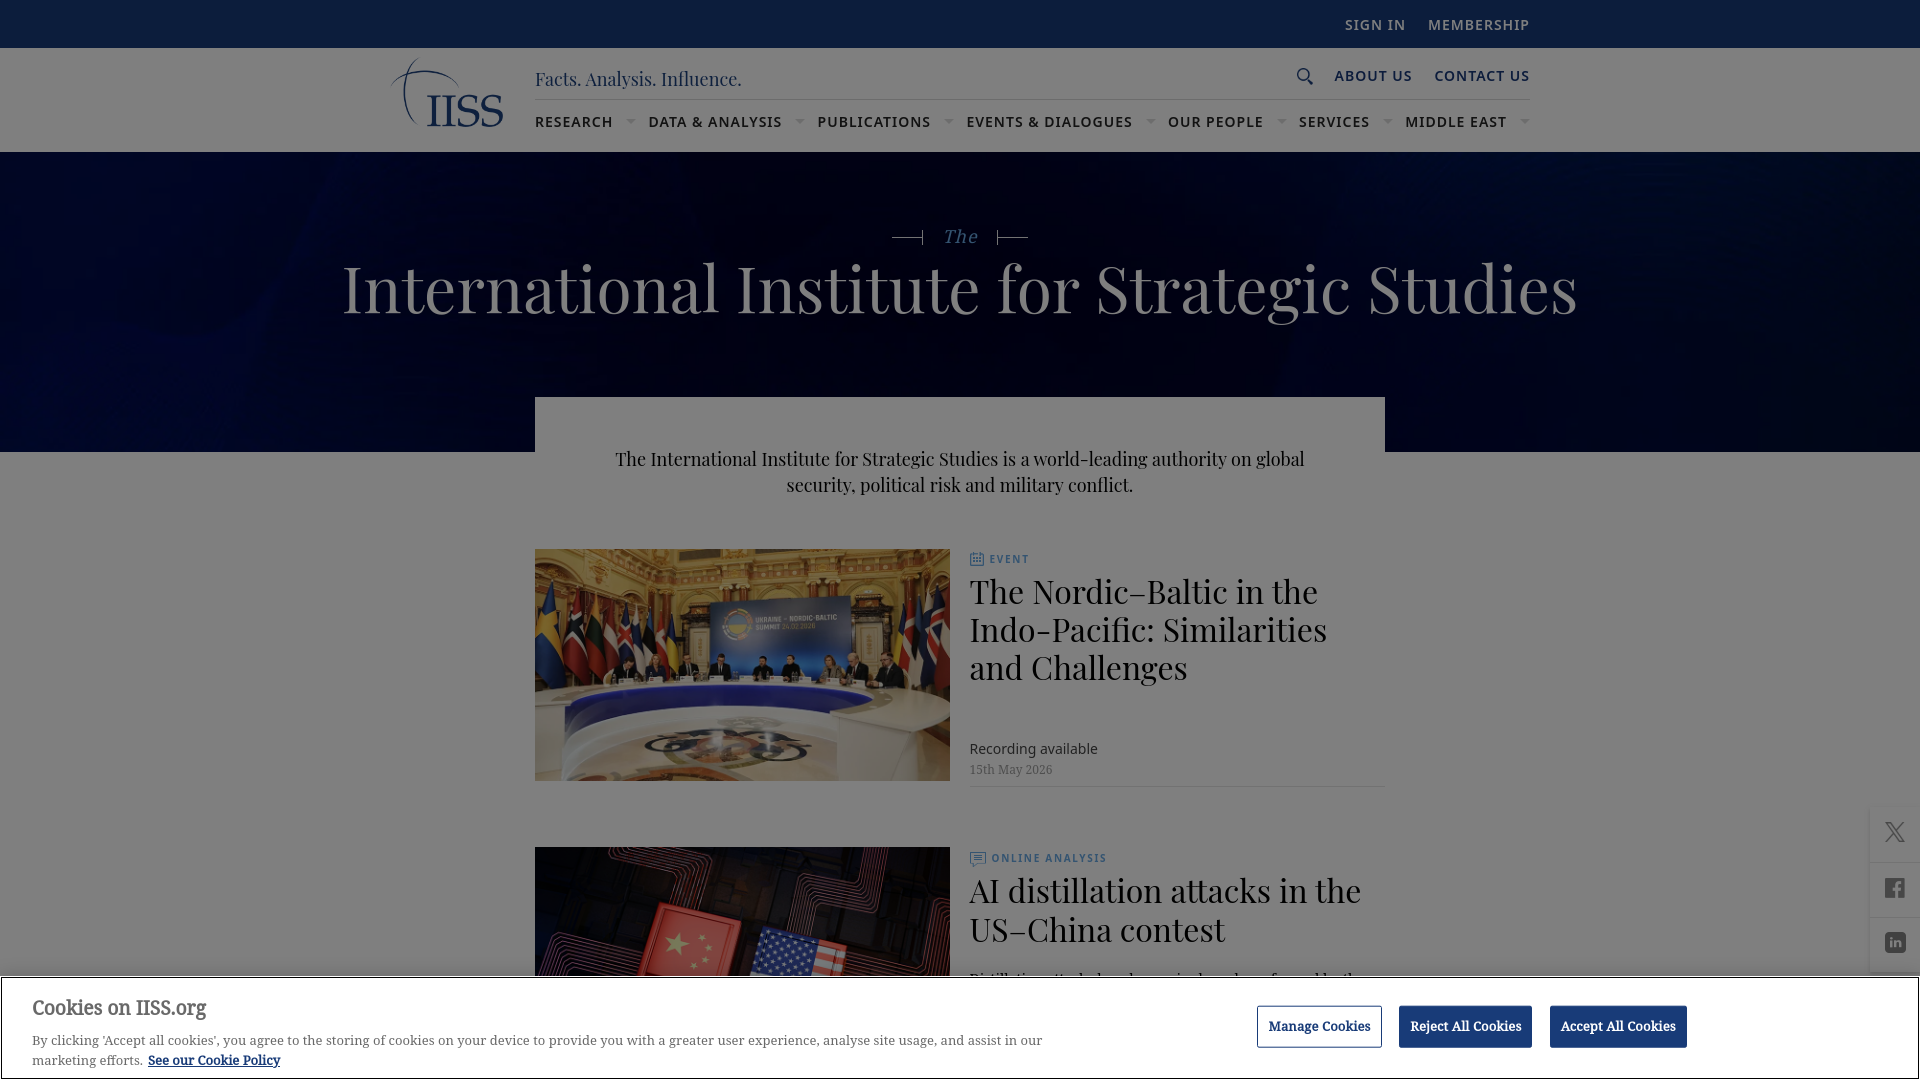Click the US–China chips thumbnail image
Image resolution: width=1920 pixels, height=1080 pixels.
[x=742, y=912]
